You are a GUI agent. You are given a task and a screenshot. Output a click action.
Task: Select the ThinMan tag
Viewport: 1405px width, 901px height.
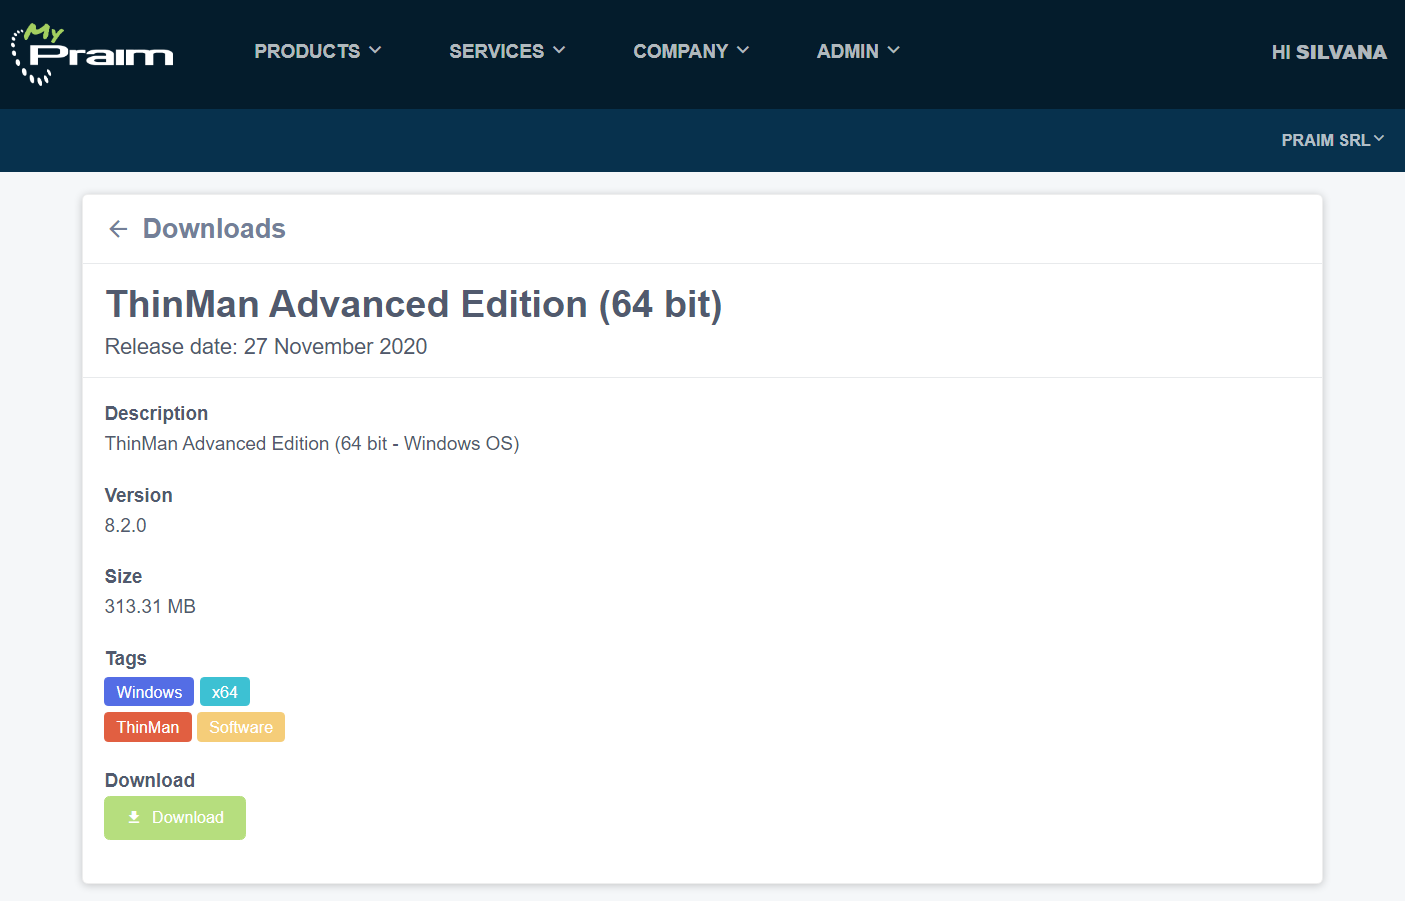(x=148, y=727)
